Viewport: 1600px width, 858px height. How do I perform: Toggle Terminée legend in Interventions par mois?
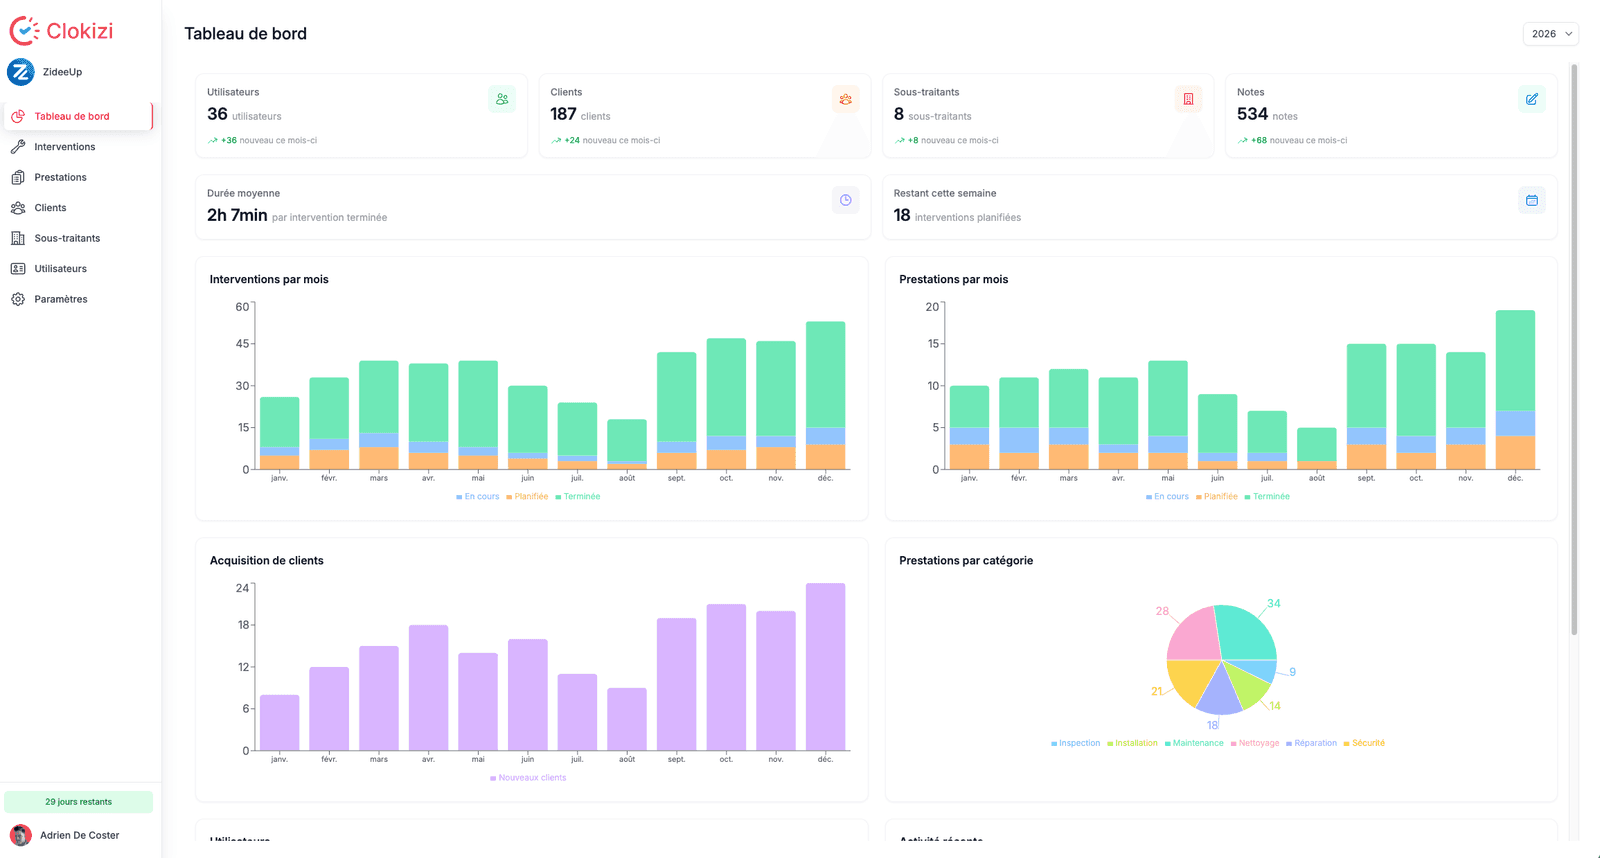(578, 497)
